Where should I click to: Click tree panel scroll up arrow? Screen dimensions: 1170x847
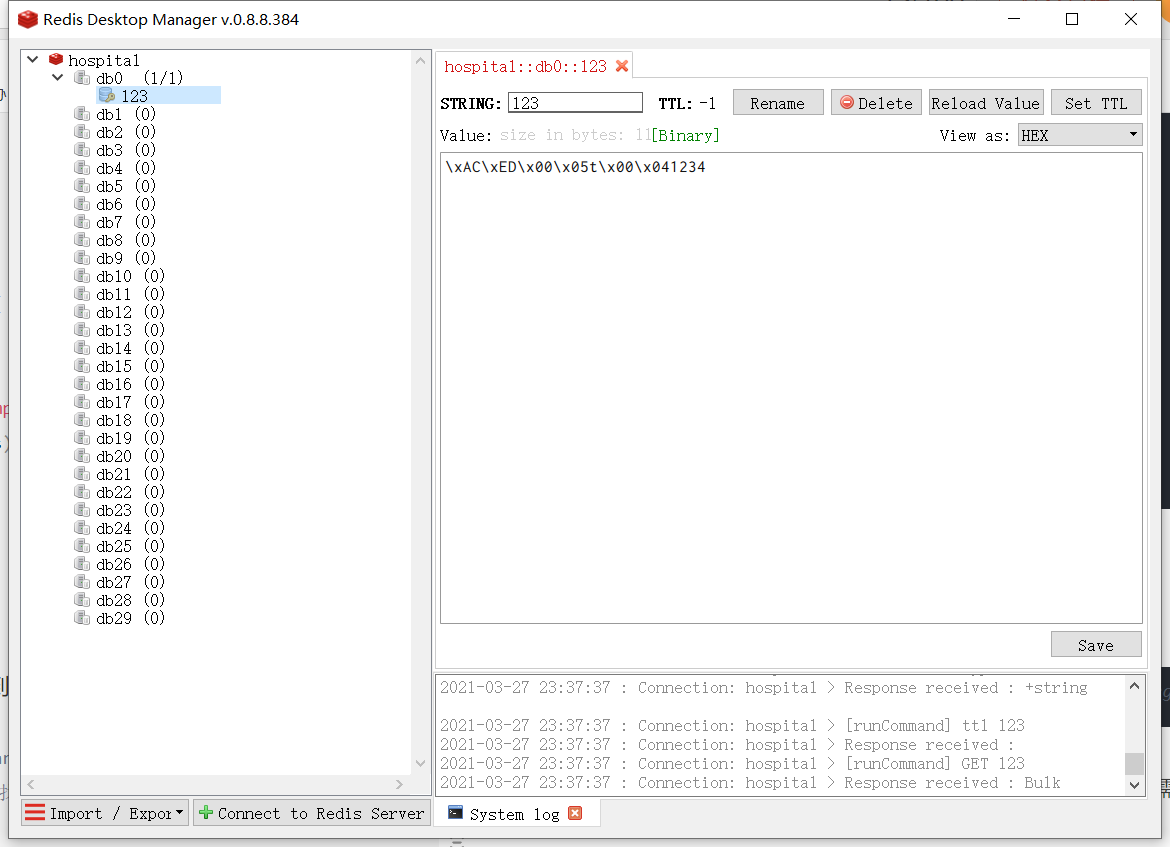tap(420, 61)
